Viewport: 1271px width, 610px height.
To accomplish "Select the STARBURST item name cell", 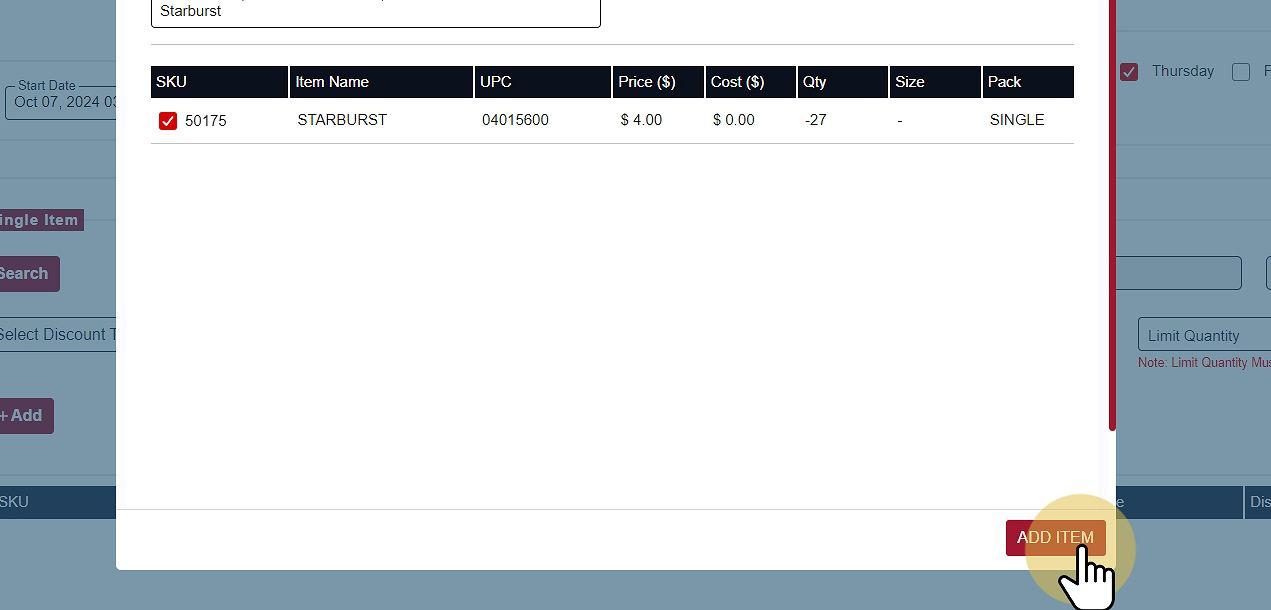I will (342, 120).
